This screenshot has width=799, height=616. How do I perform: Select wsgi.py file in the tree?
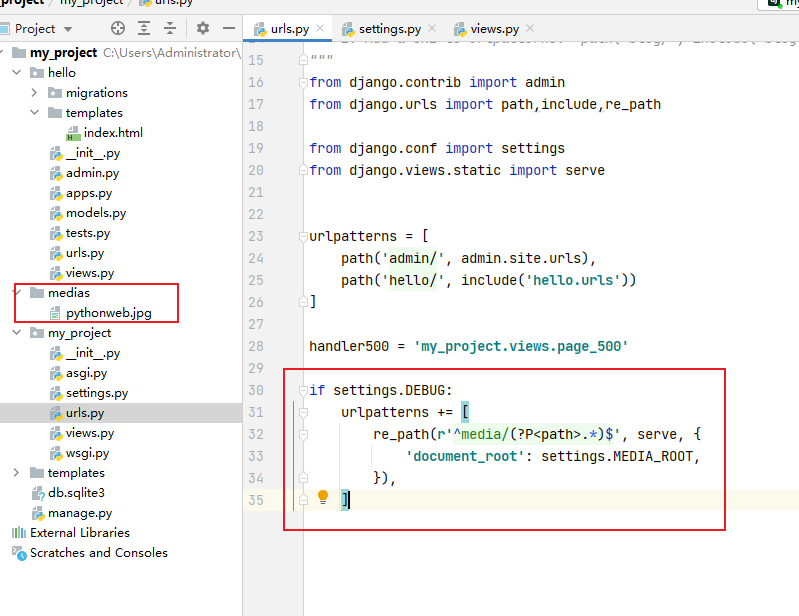(79, 453)
